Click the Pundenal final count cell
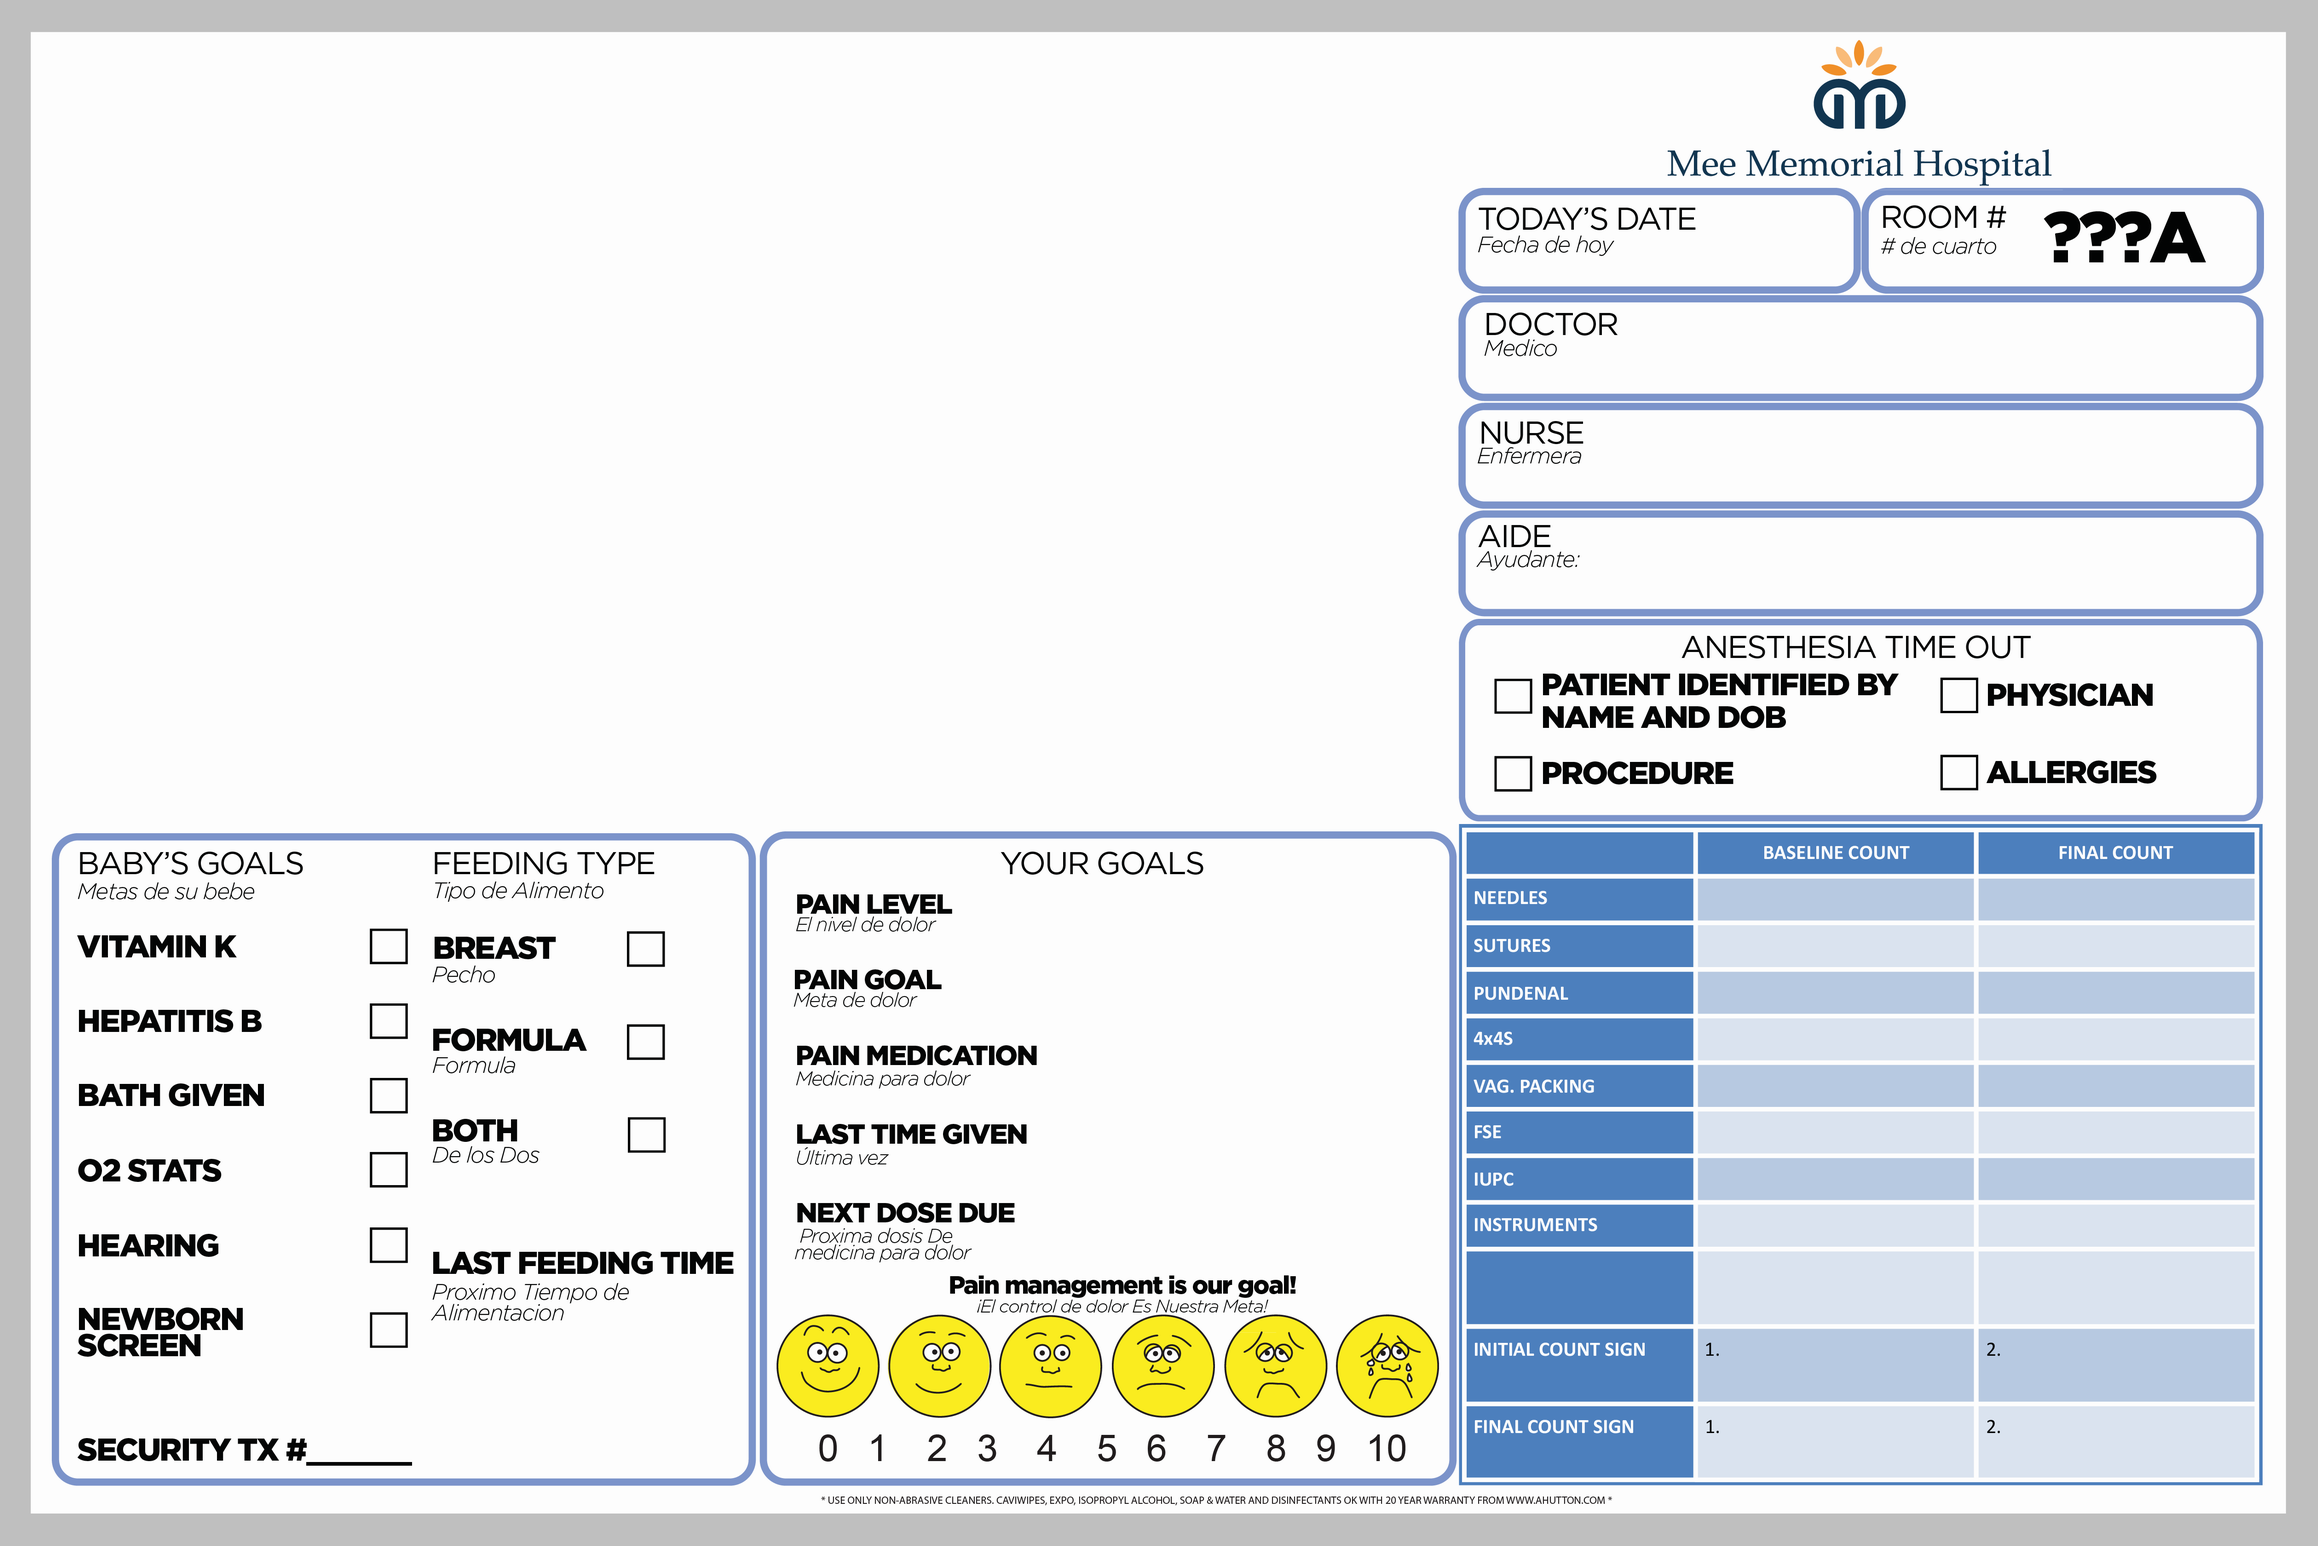Viewport: 2318px width, 1546px height. [2116, 993]
